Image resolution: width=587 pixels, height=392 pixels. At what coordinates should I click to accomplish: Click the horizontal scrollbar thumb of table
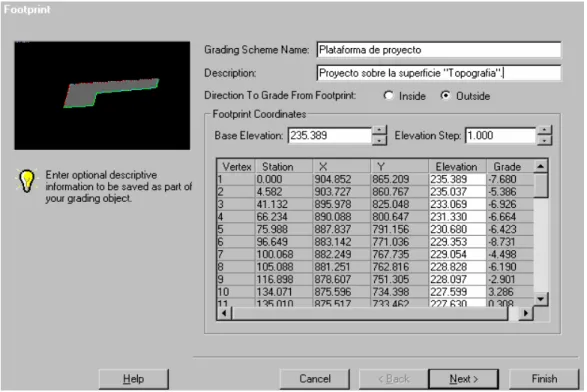tap(370, 313)
